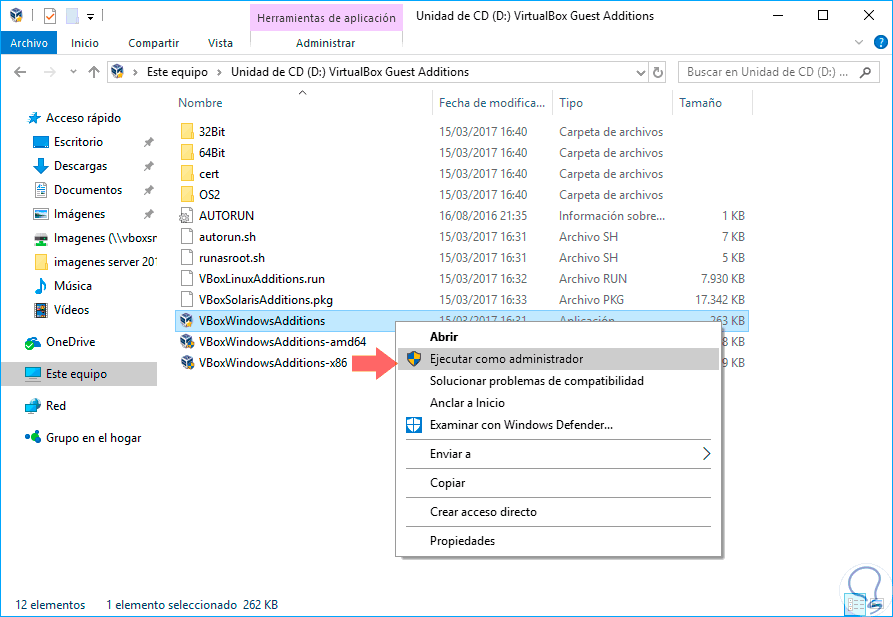893x617 pixels.
Task: Switch to the Vista ribbon tab
Action: (x=220, y=43)
